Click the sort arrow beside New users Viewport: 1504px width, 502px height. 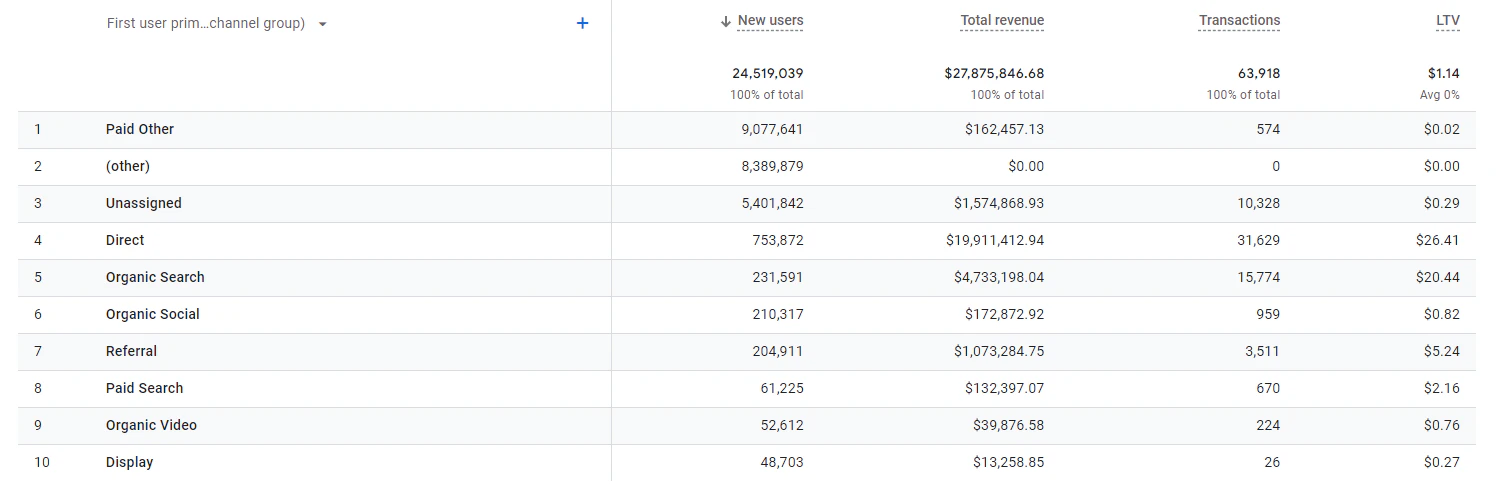[726, 22]
